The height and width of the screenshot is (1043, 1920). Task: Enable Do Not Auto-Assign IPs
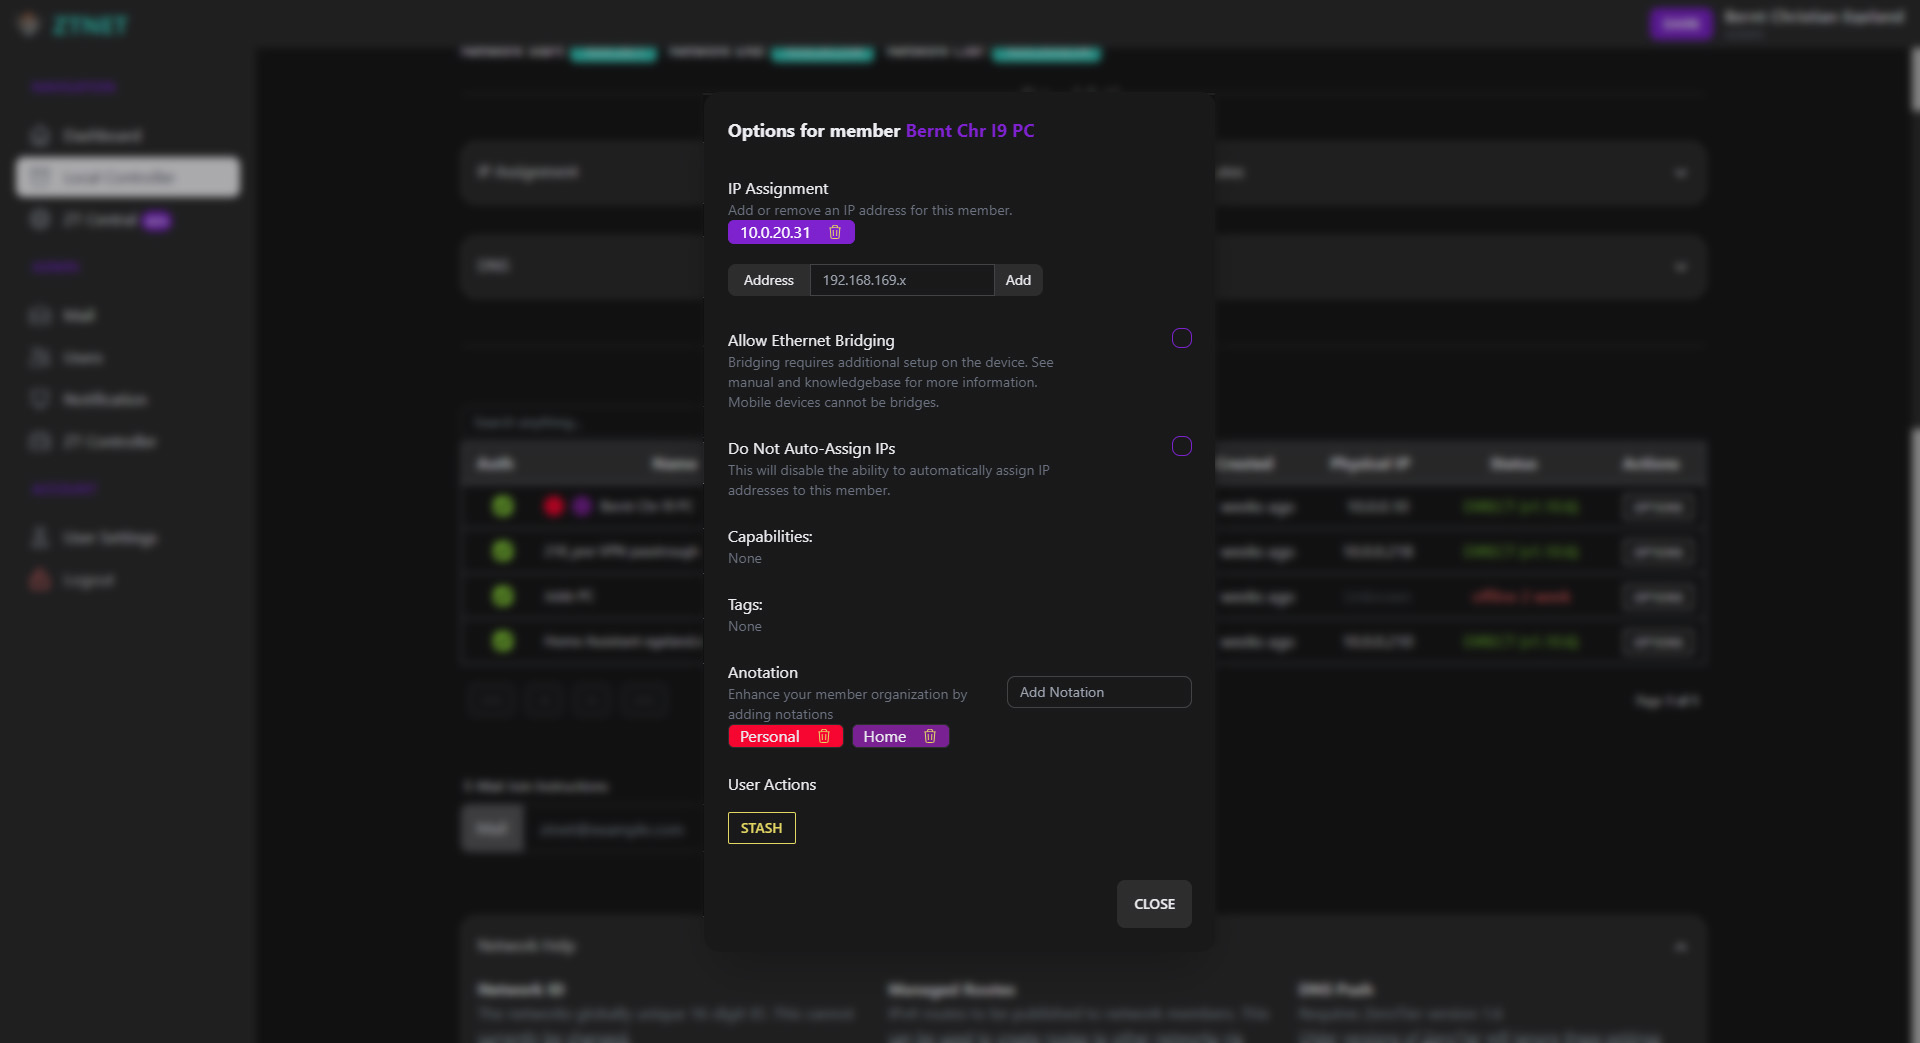tap(1181, 446)
